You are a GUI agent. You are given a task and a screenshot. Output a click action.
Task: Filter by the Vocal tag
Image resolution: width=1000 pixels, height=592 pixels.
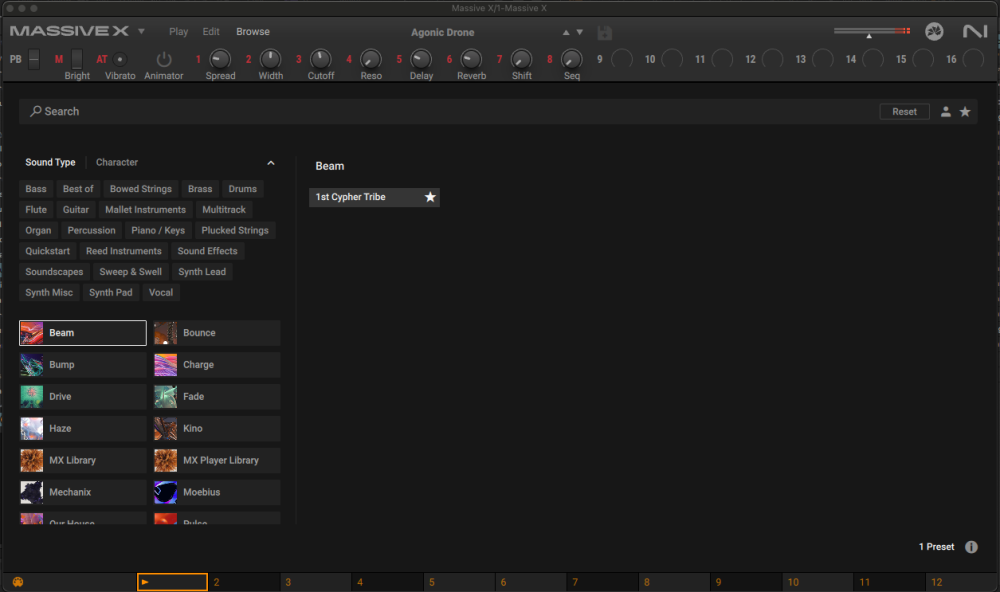pos(161,292)
